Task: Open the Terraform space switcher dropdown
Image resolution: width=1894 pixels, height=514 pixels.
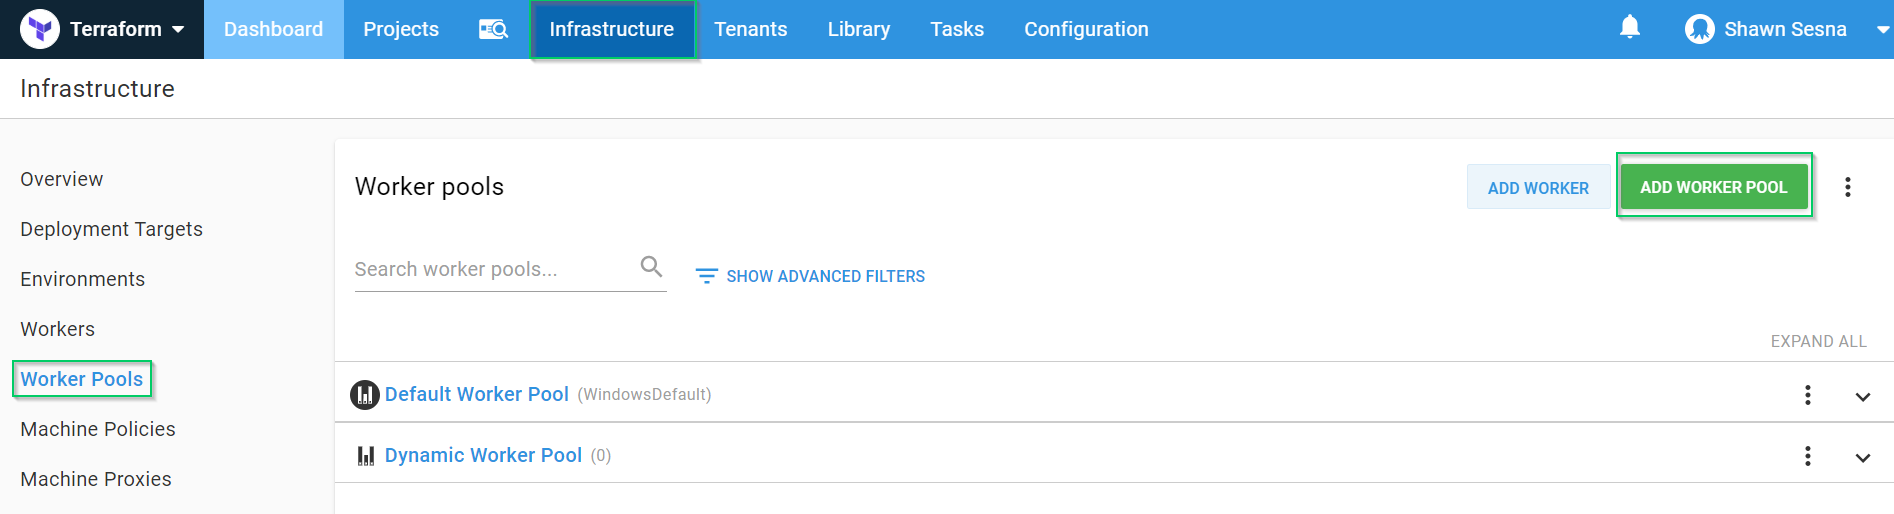Action: 178,29
